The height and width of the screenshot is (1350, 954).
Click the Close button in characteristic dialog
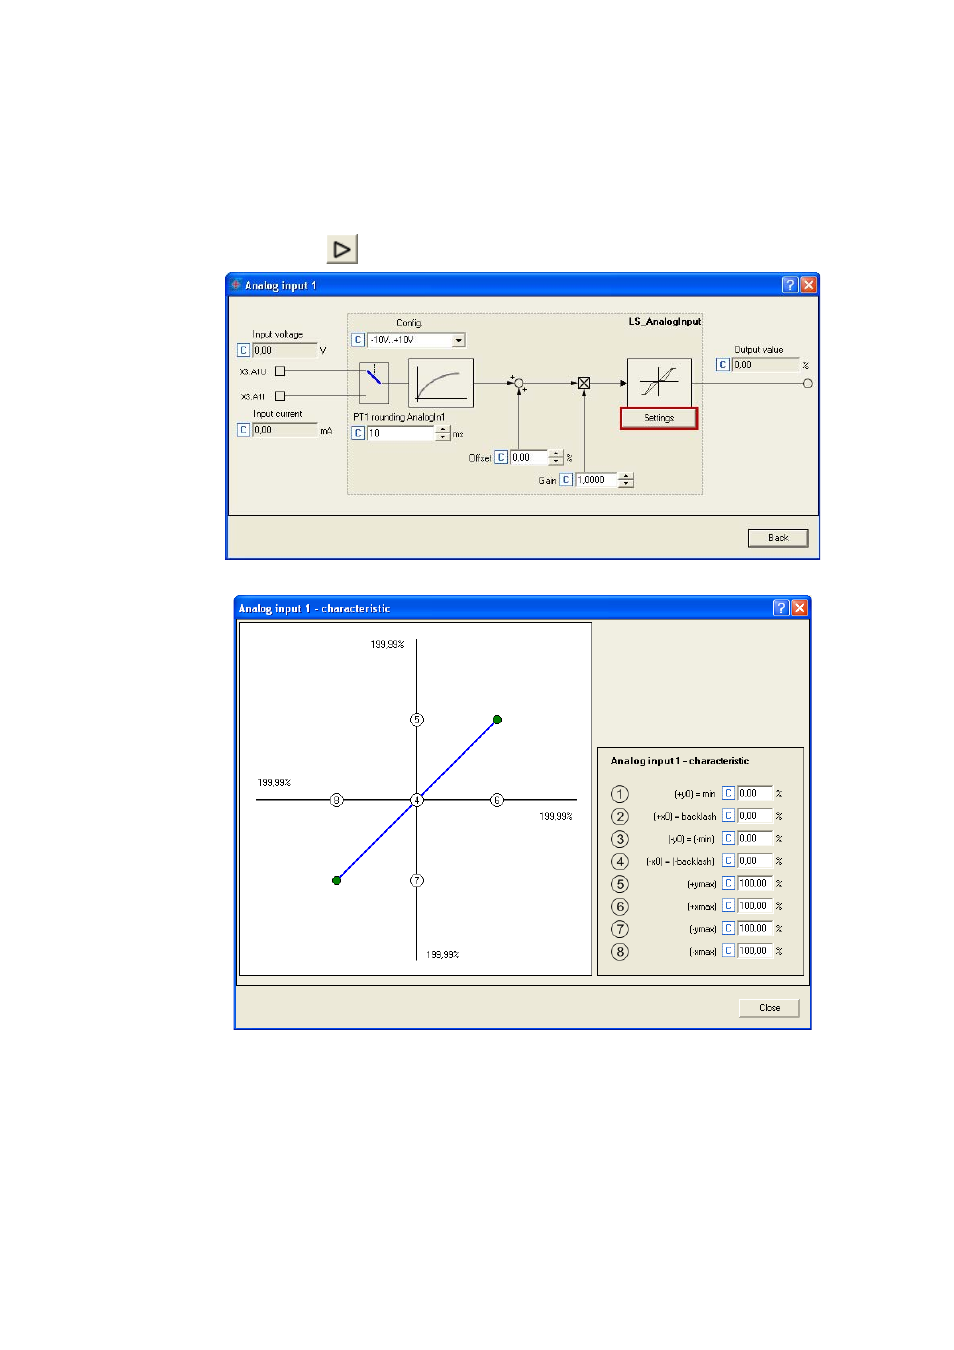[x=769, y=1008]
